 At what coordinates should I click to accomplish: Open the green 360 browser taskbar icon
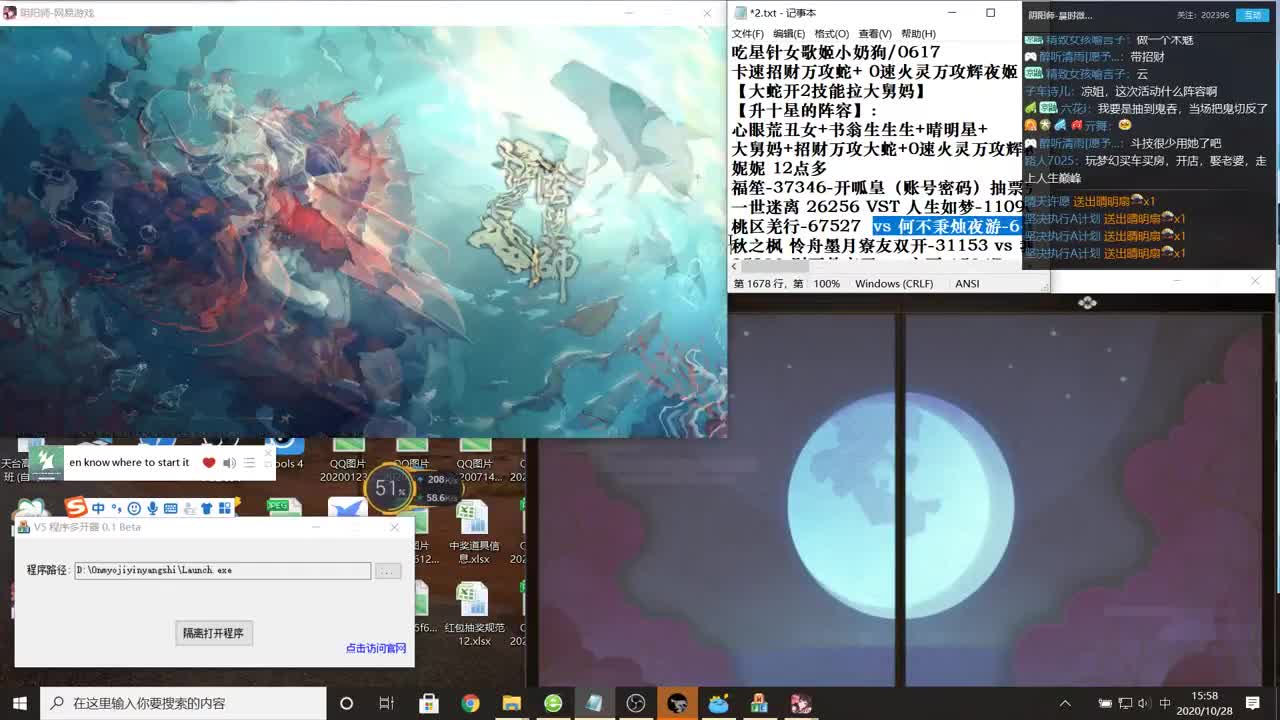553,703
